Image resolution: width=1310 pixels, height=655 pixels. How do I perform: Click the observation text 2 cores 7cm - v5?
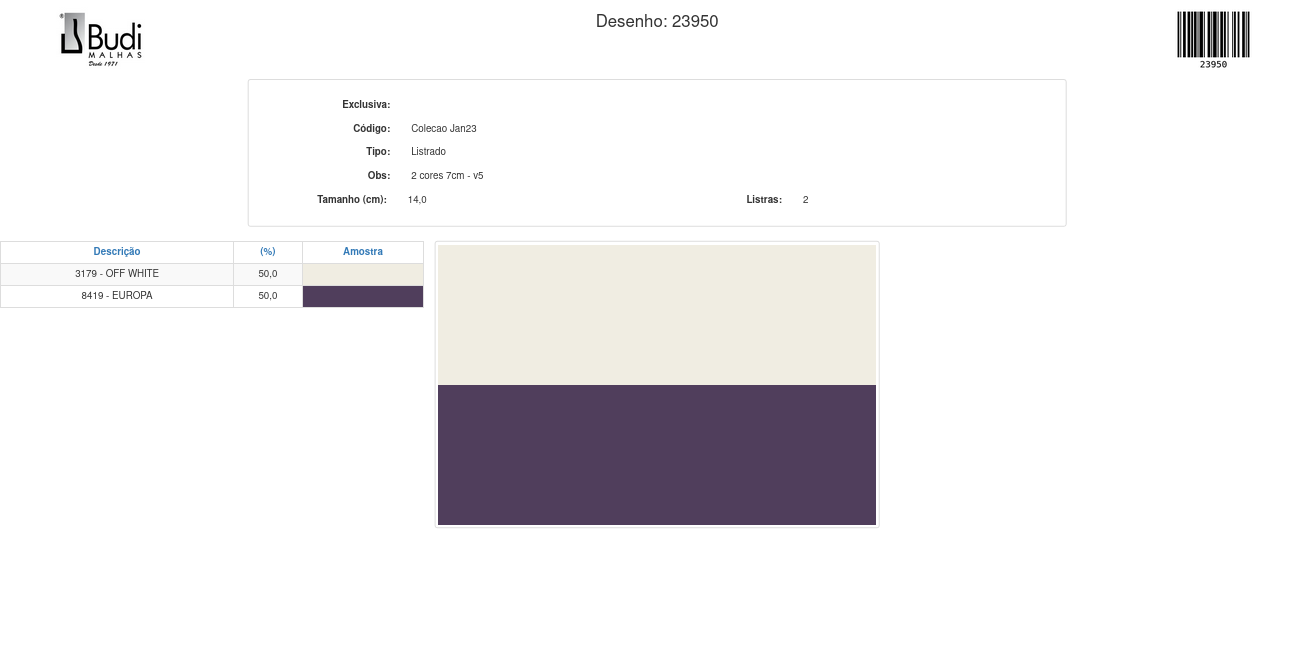tap(447, 176)
